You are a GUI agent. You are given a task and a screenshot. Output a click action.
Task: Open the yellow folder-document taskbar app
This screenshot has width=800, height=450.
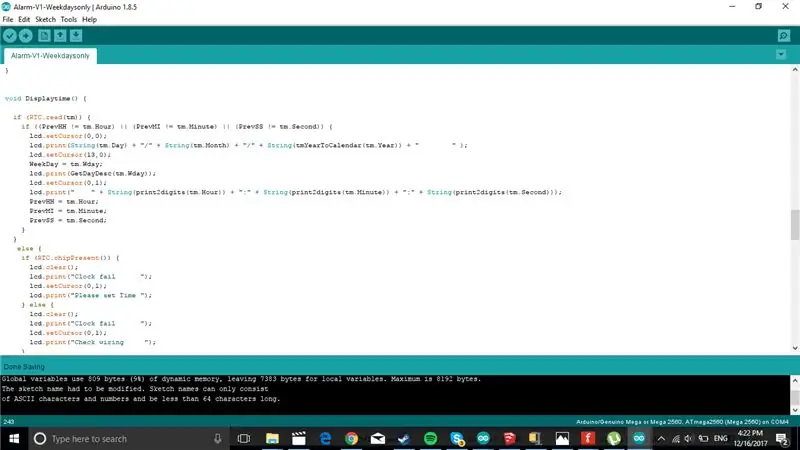[535, 439]
